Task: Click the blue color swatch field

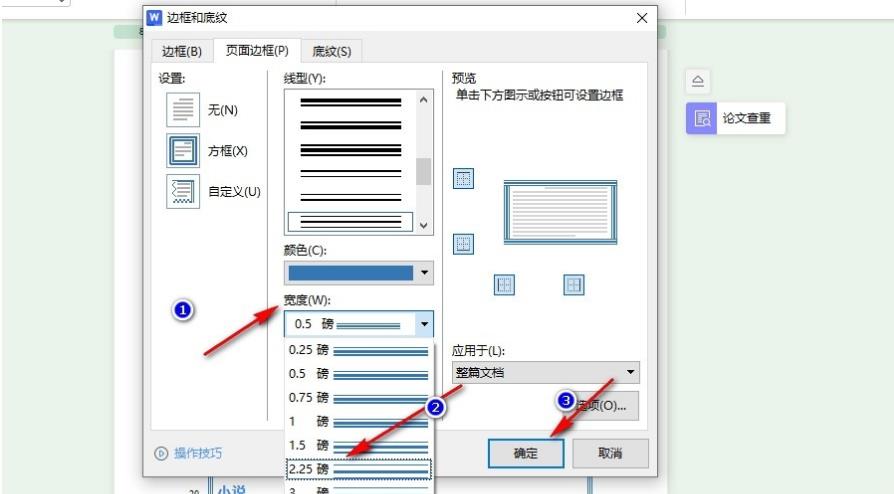Action: [351, 273]
